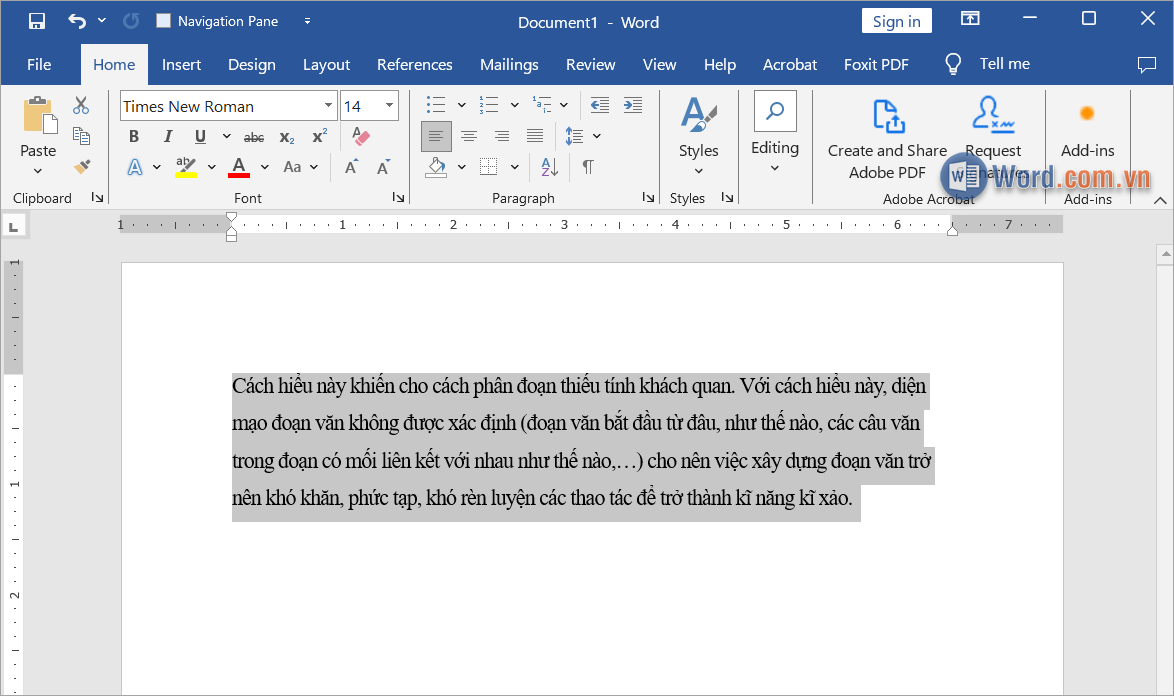Open the File menu tab
1174x696 pixels.
click(x=39, y=64)
